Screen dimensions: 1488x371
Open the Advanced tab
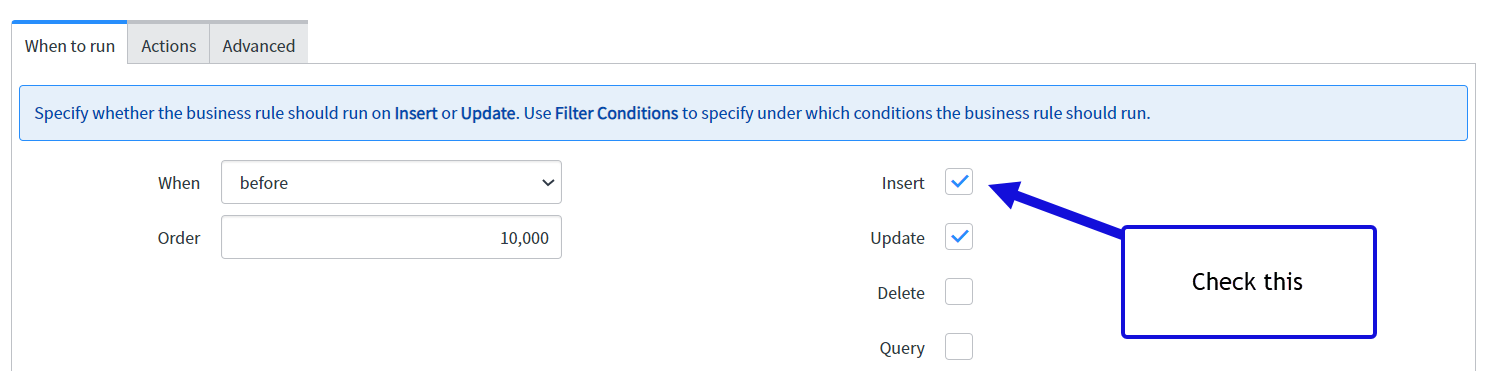[258, 45]
